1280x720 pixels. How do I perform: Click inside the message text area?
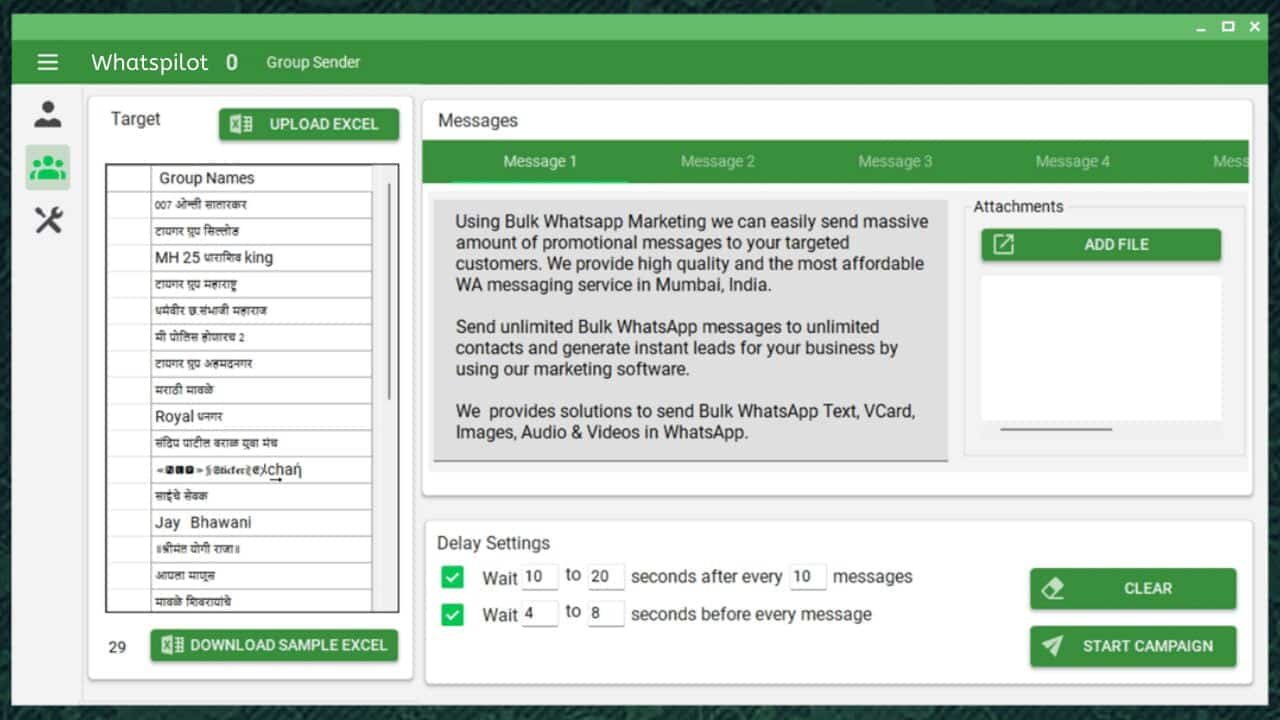click(x=690, y=328)
